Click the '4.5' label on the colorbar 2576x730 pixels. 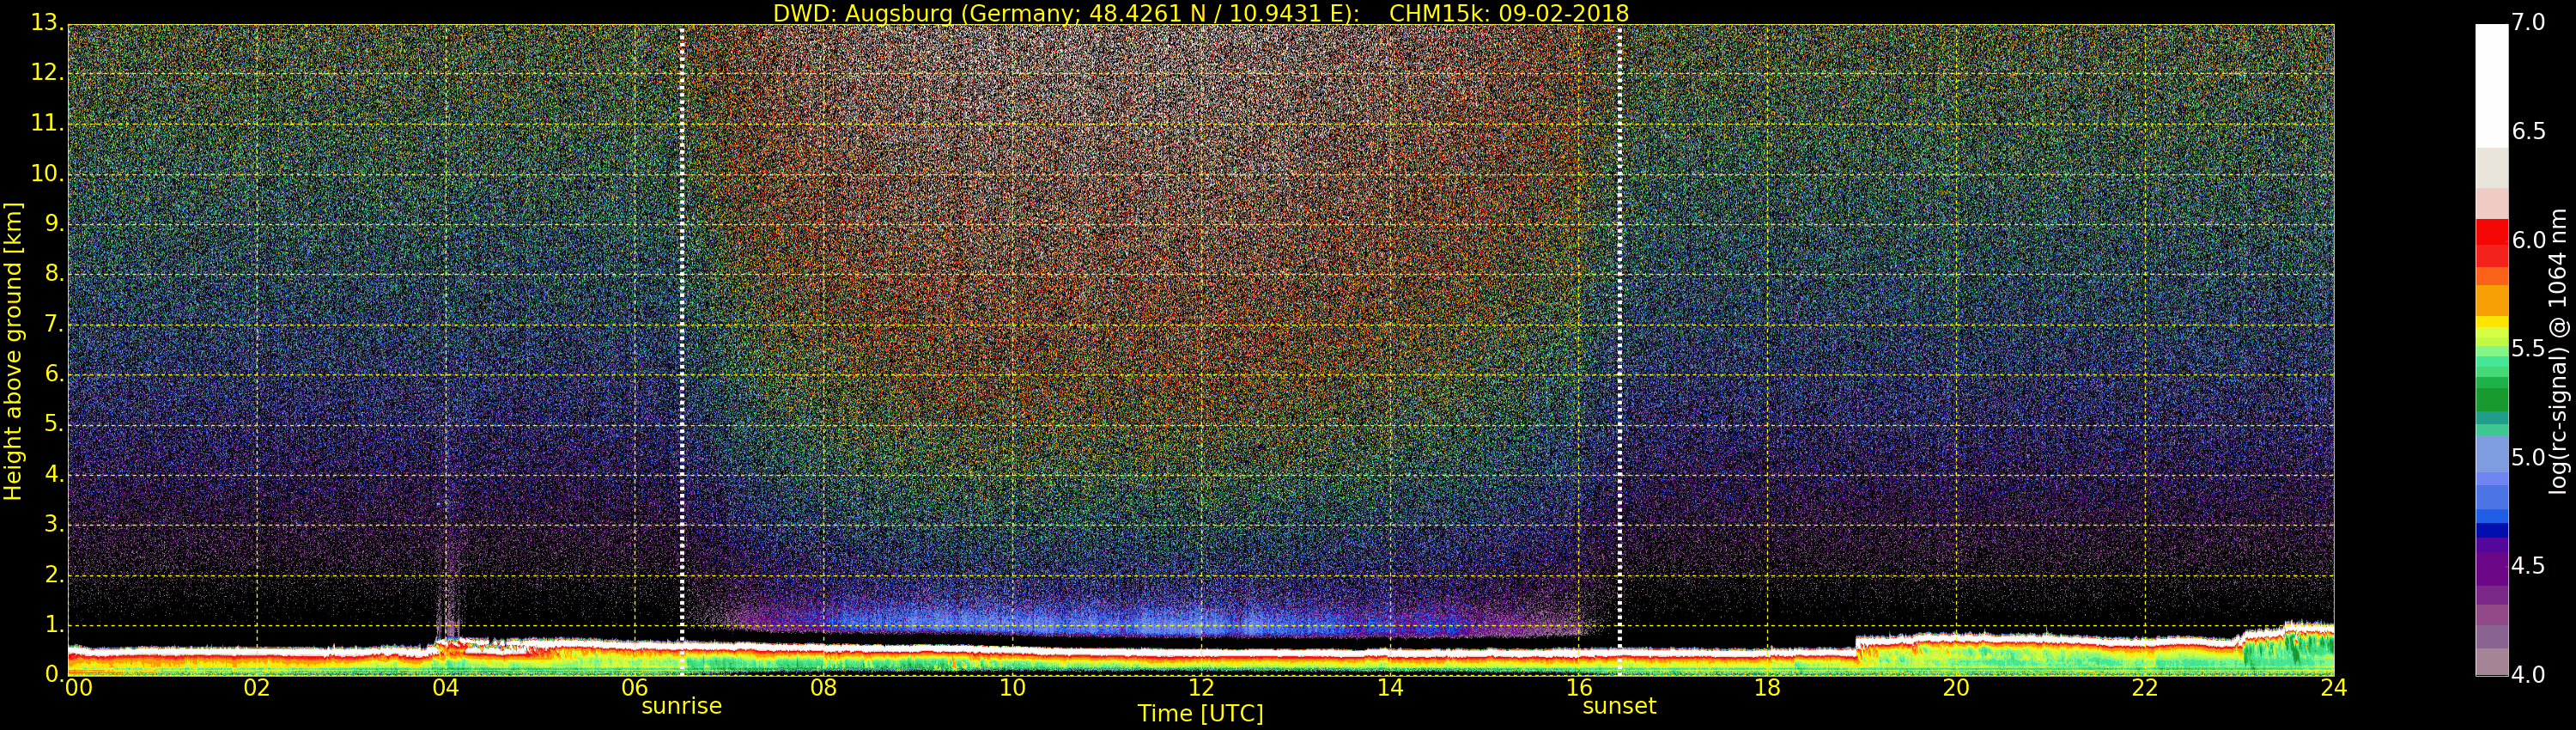[2530, 566]
